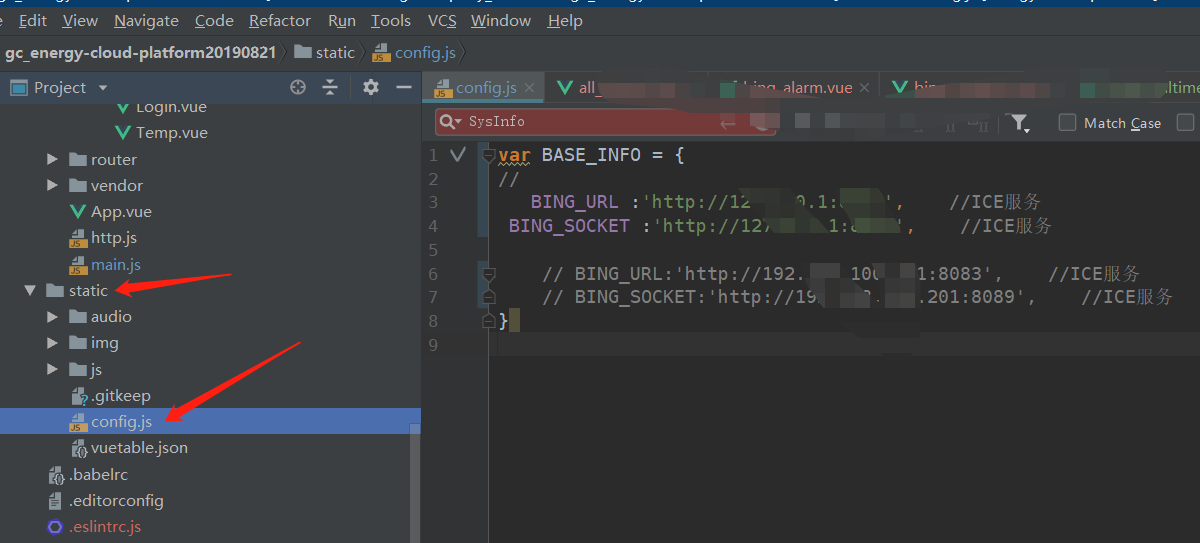Open the Refactor menu
Viewport: 1200px width, 543px height.
coord(280,20)
